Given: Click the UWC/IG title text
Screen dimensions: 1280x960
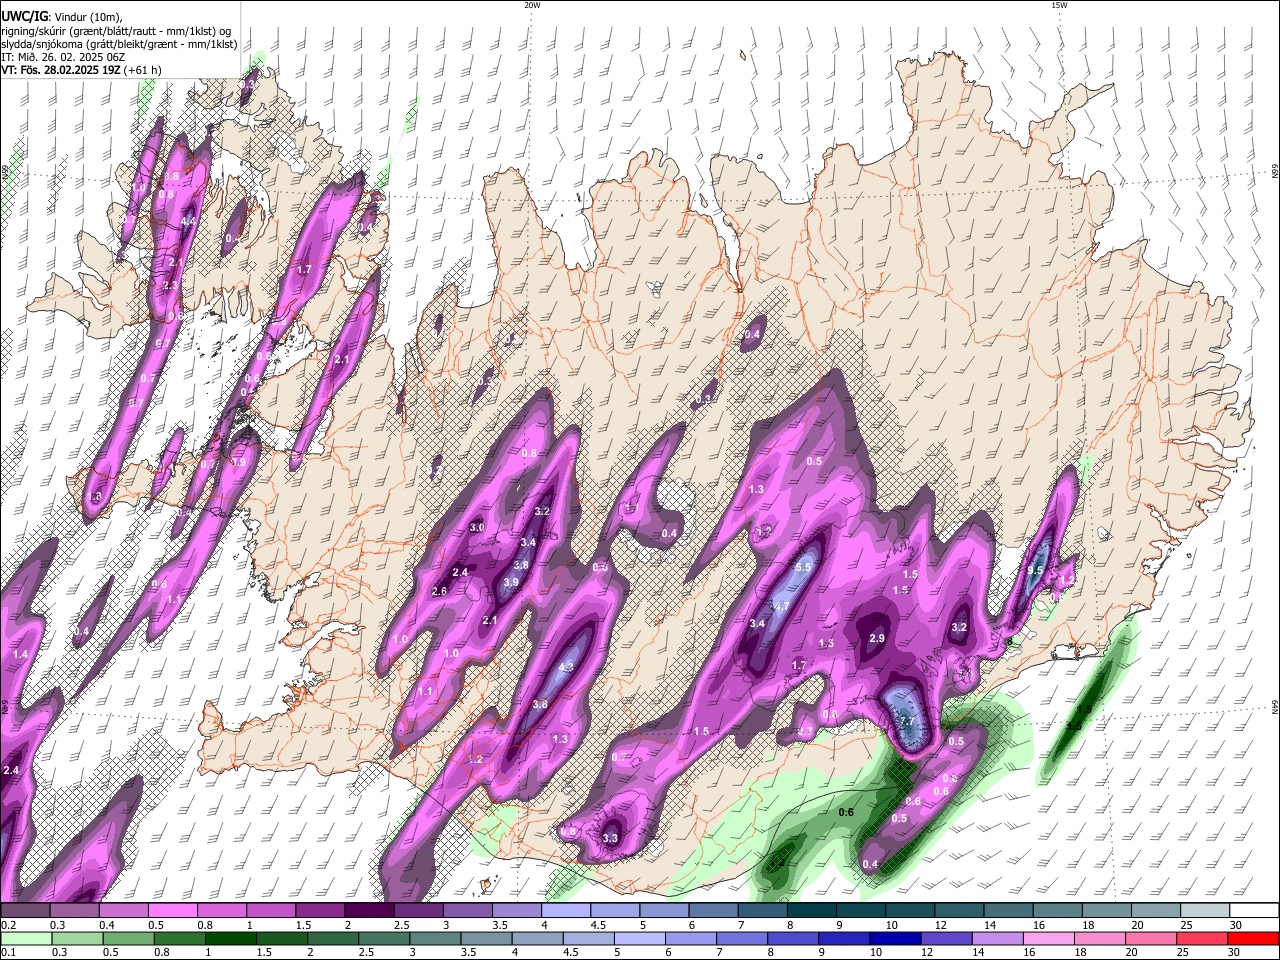Looking at the screenshot, I should point(23,17).
